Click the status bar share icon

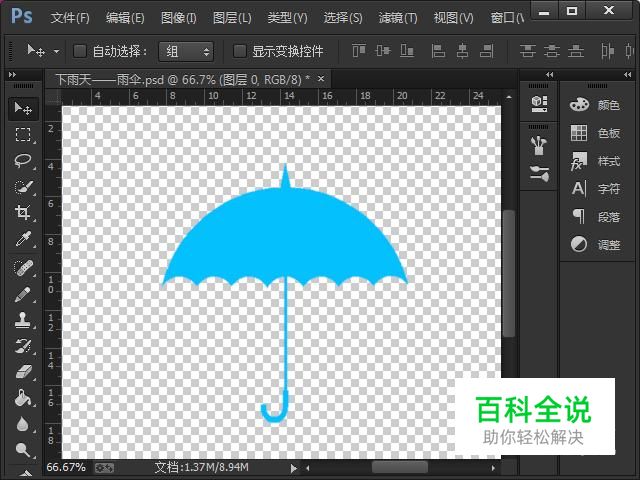(104, 468)
